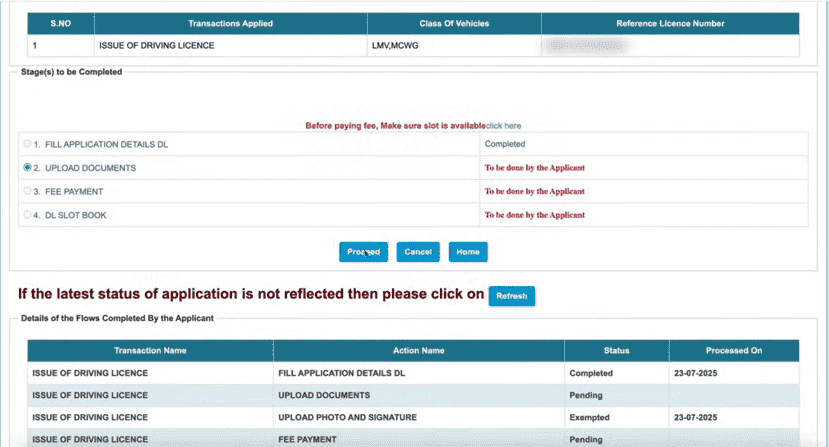The height and width of the screenshot is (447, 829).
Task: Click the Transactions Applied column header
Action: click(230, 23)
